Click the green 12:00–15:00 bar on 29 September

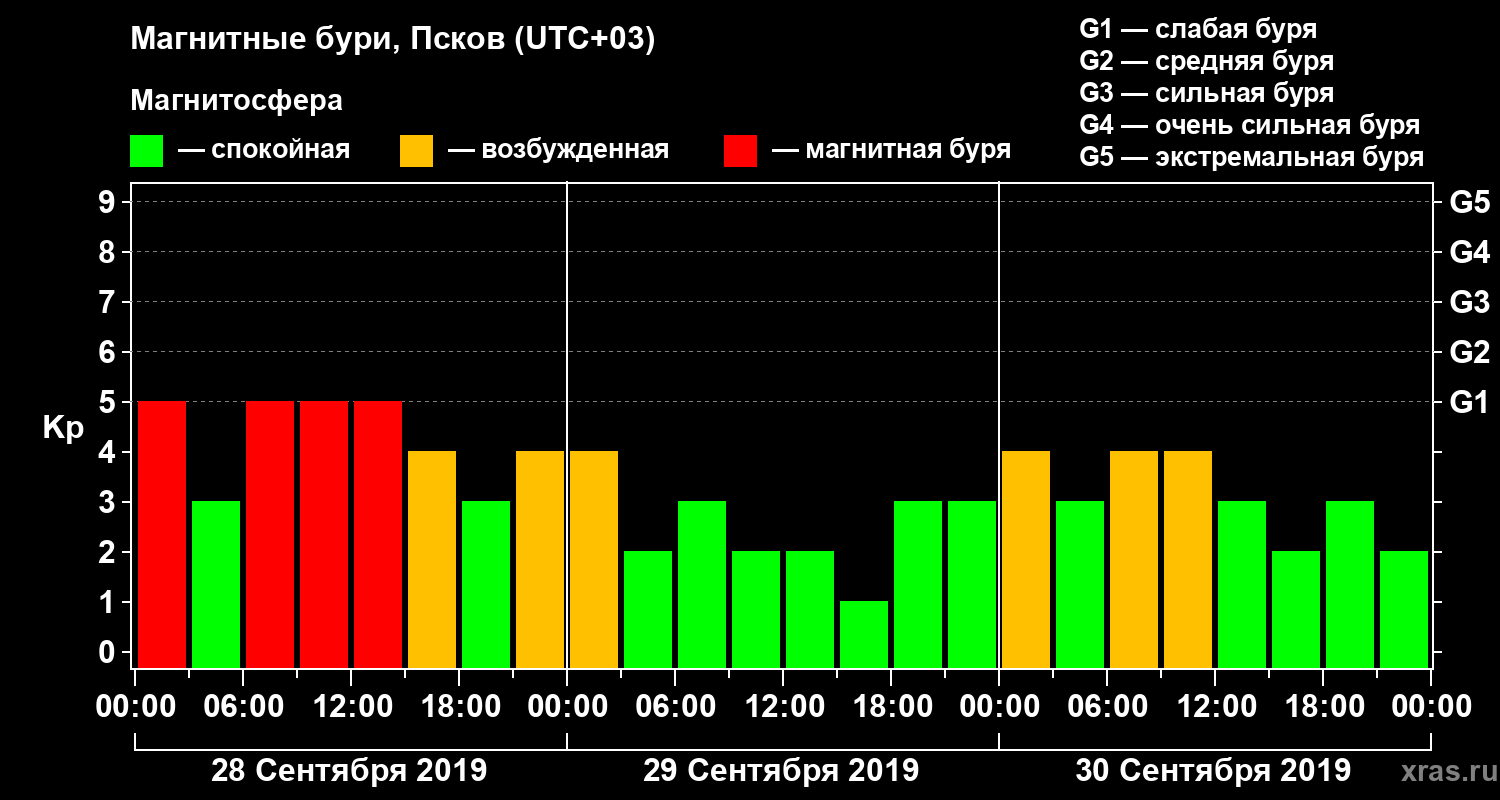click(810, 609)
